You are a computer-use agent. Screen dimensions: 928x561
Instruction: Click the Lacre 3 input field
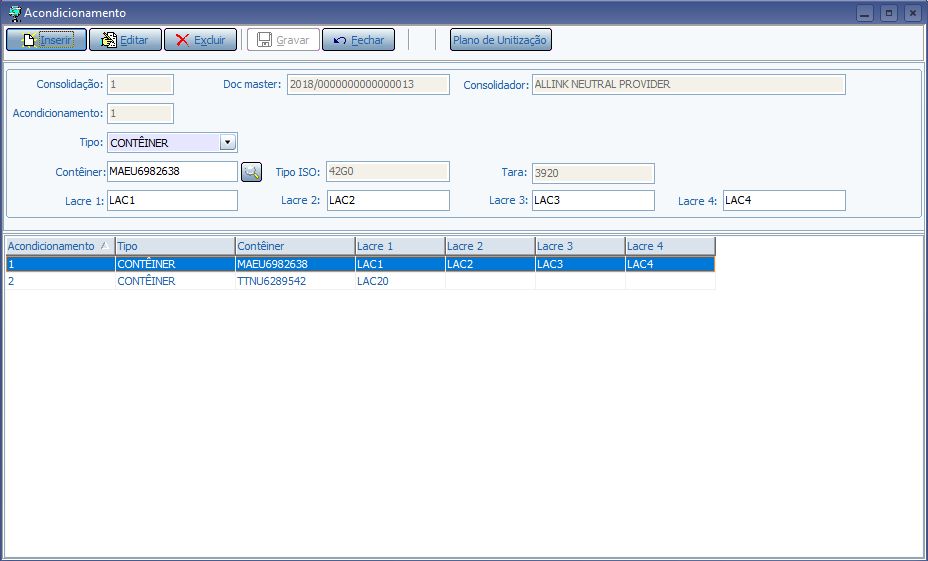[593, 201]
